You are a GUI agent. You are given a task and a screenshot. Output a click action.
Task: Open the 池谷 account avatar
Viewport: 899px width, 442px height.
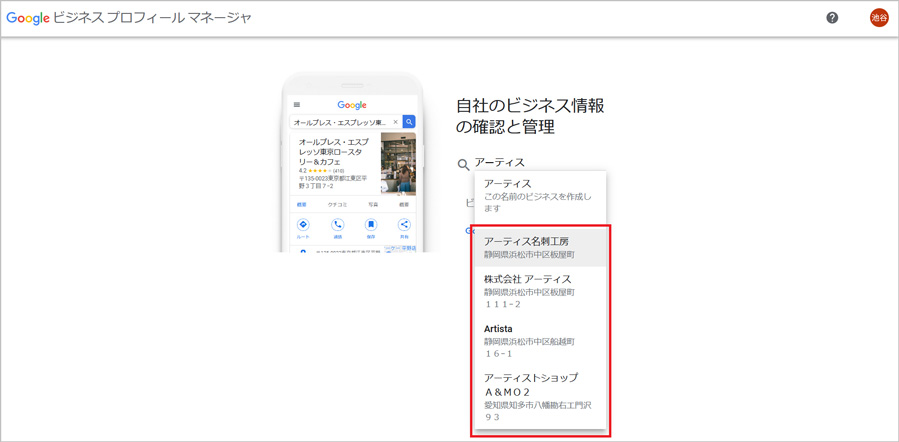(x=878, y=18)
